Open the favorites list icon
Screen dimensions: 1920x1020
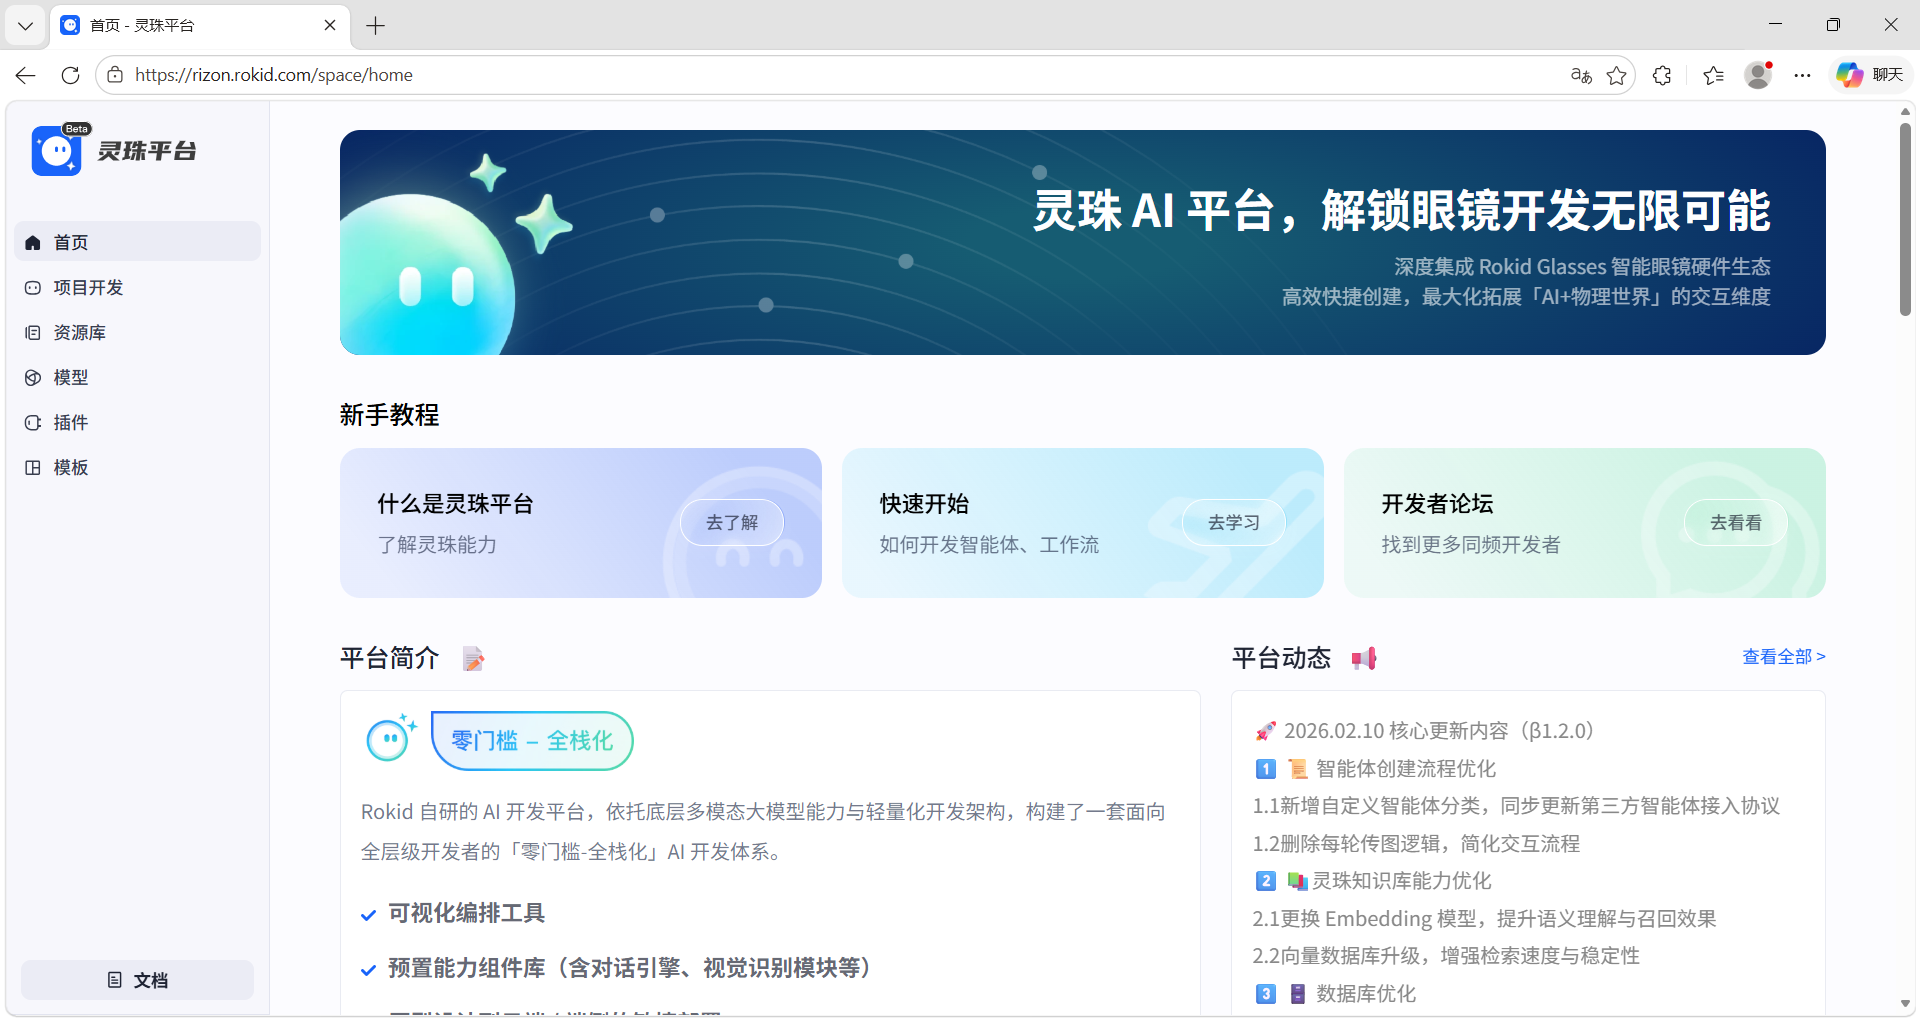tap(1714, 75)
